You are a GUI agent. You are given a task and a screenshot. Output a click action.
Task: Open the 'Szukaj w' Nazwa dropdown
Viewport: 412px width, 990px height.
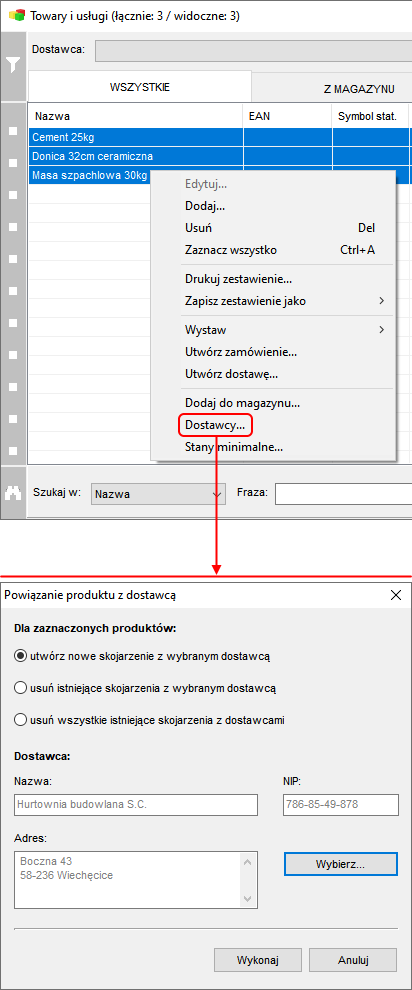[158, 494]
